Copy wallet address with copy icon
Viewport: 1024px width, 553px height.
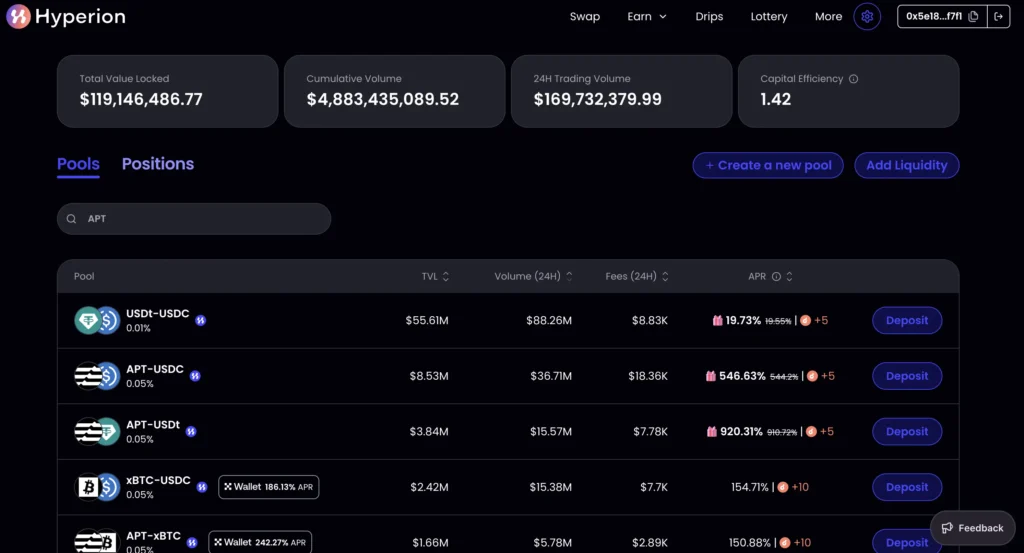pyautogui.click(x=974, y=16)
